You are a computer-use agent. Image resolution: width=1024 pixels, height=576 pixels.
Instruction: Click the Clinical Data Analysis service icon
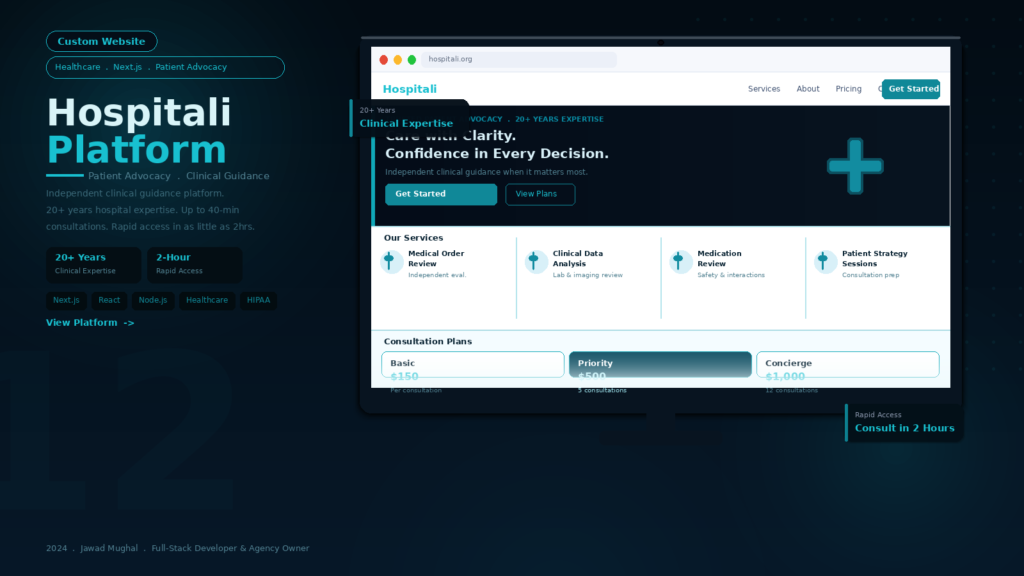536,262
